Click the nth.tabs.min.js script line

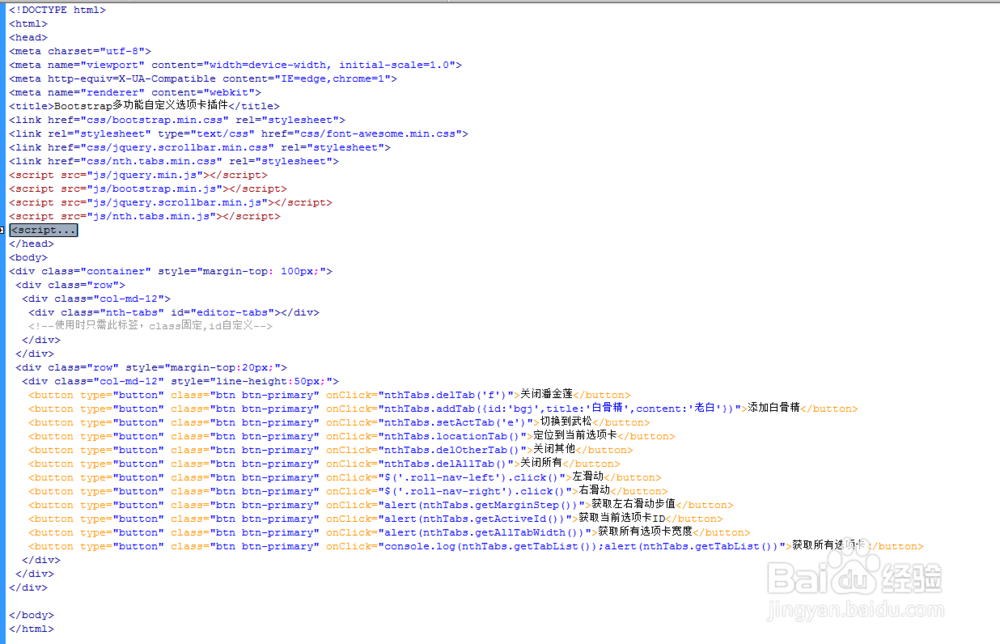(x=145, y=216)
